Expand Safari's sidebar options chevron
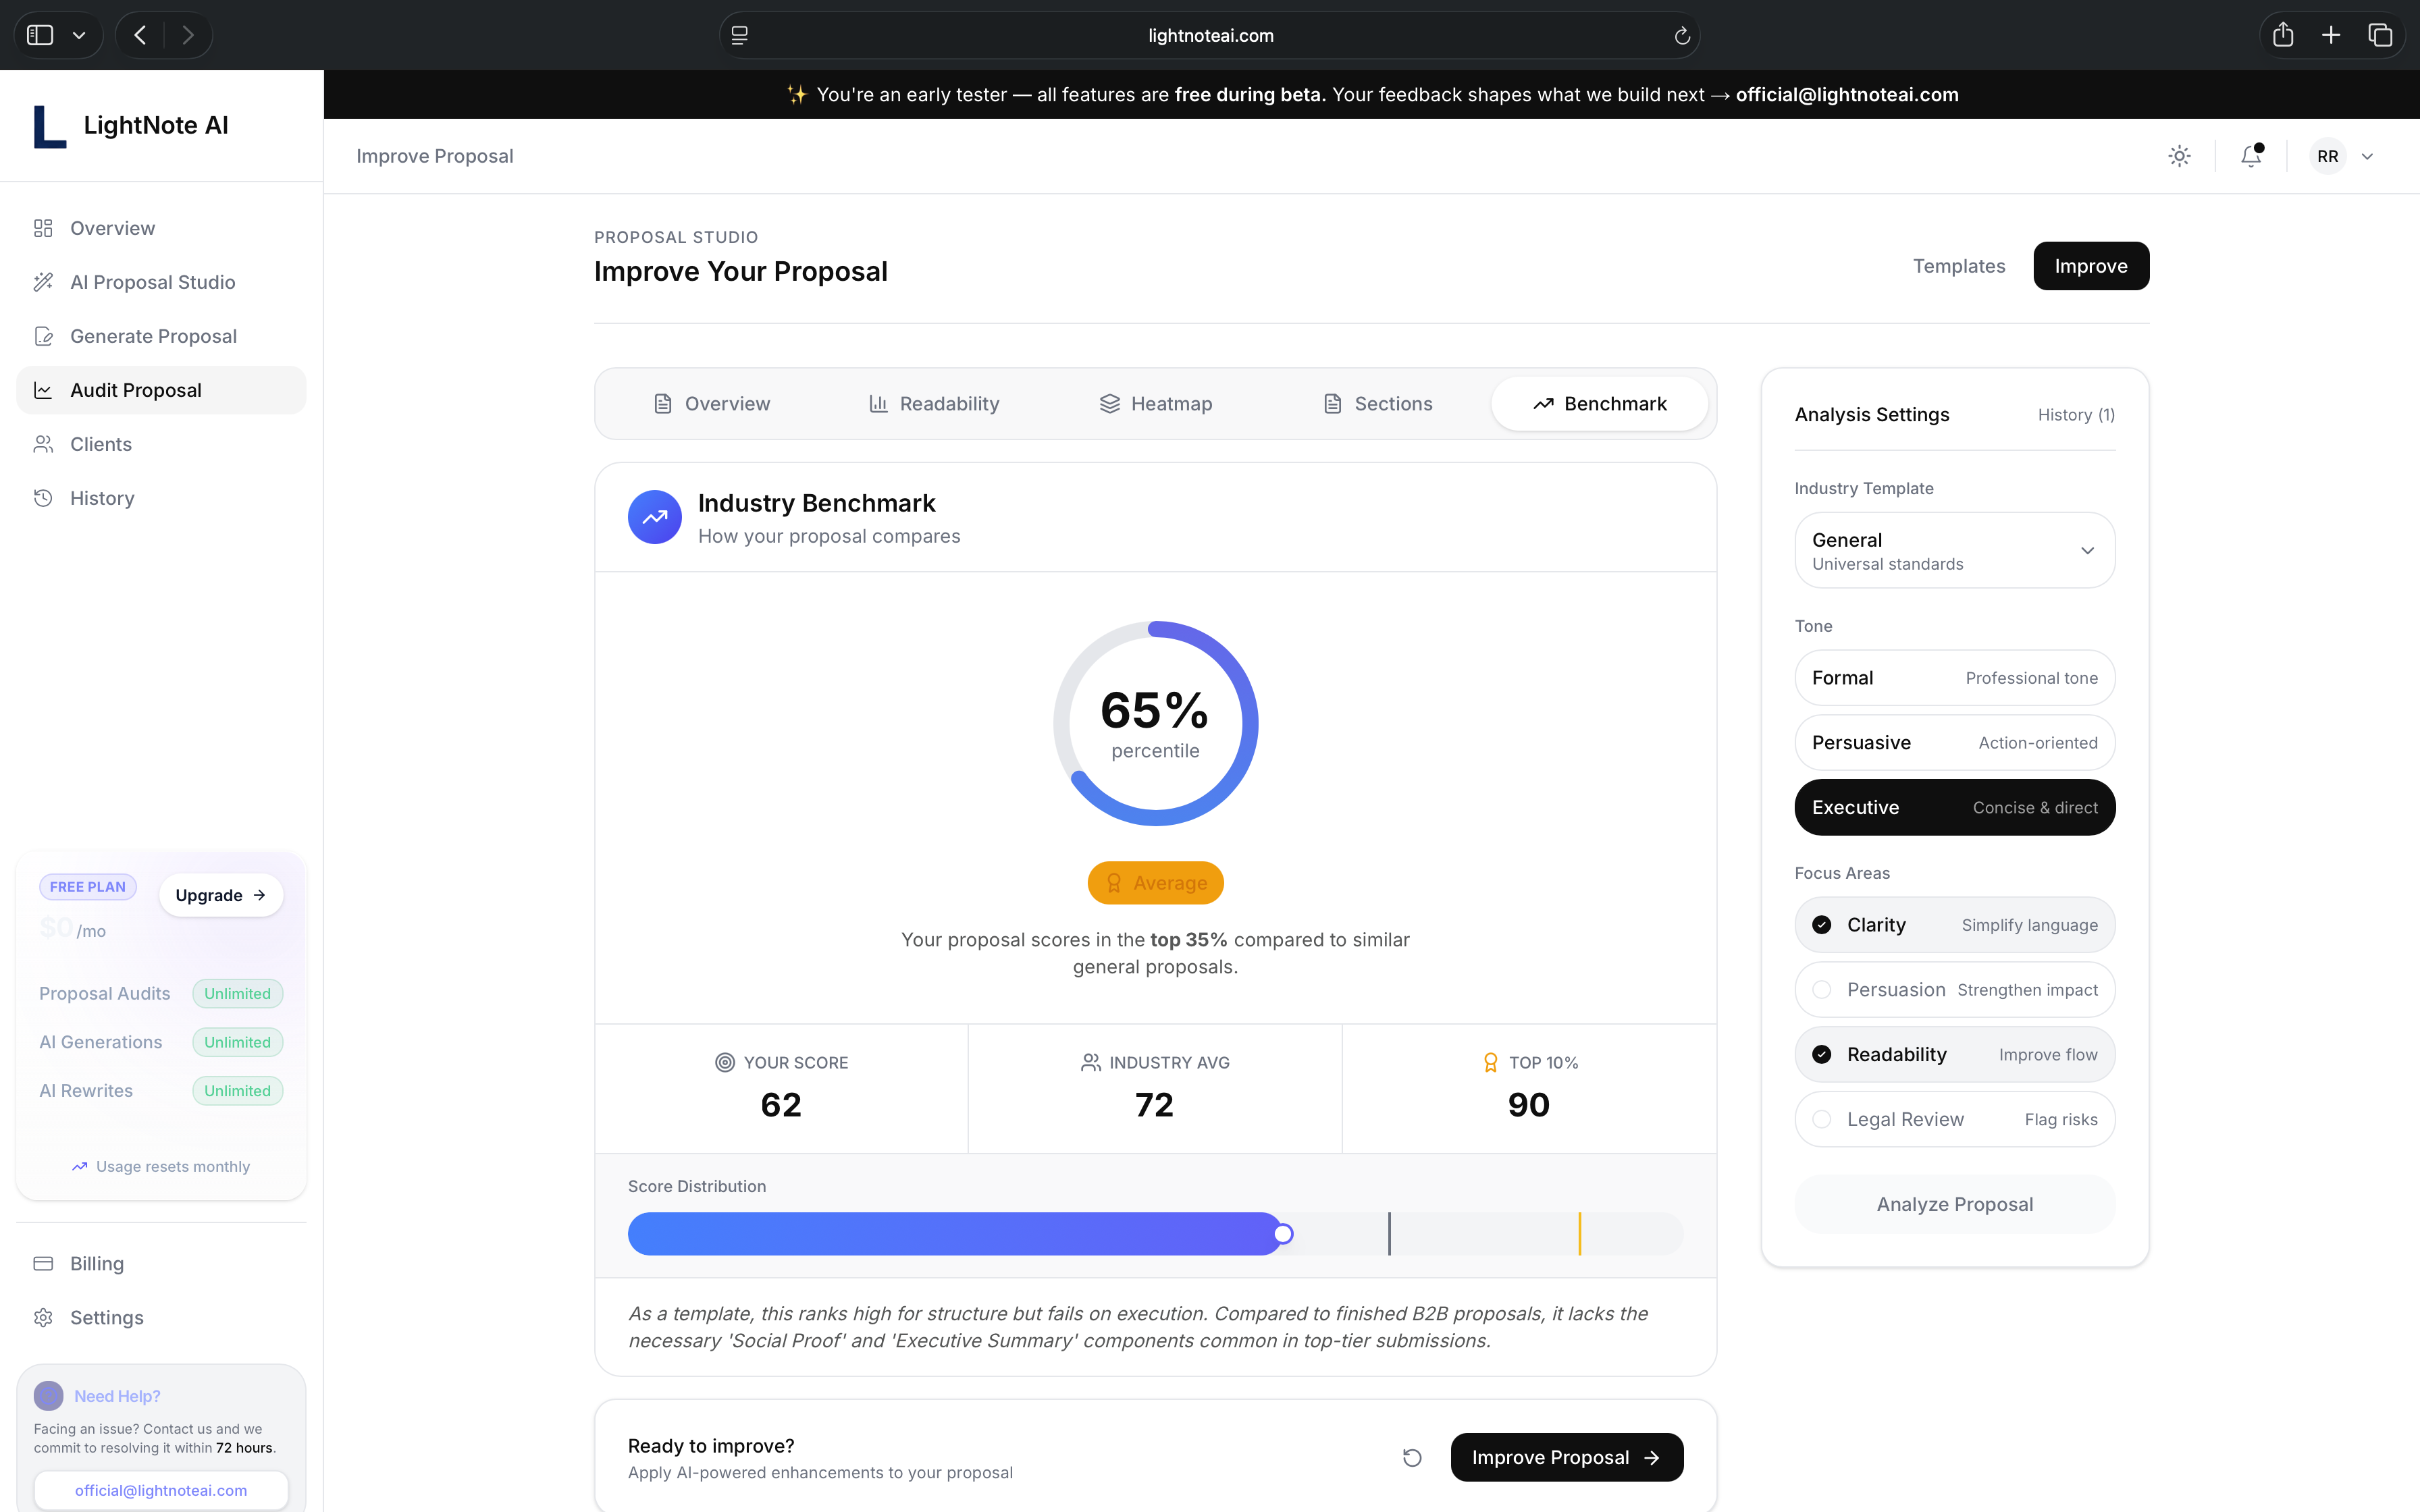This screenshot has width=2420, height=1512. pos(79,36)
